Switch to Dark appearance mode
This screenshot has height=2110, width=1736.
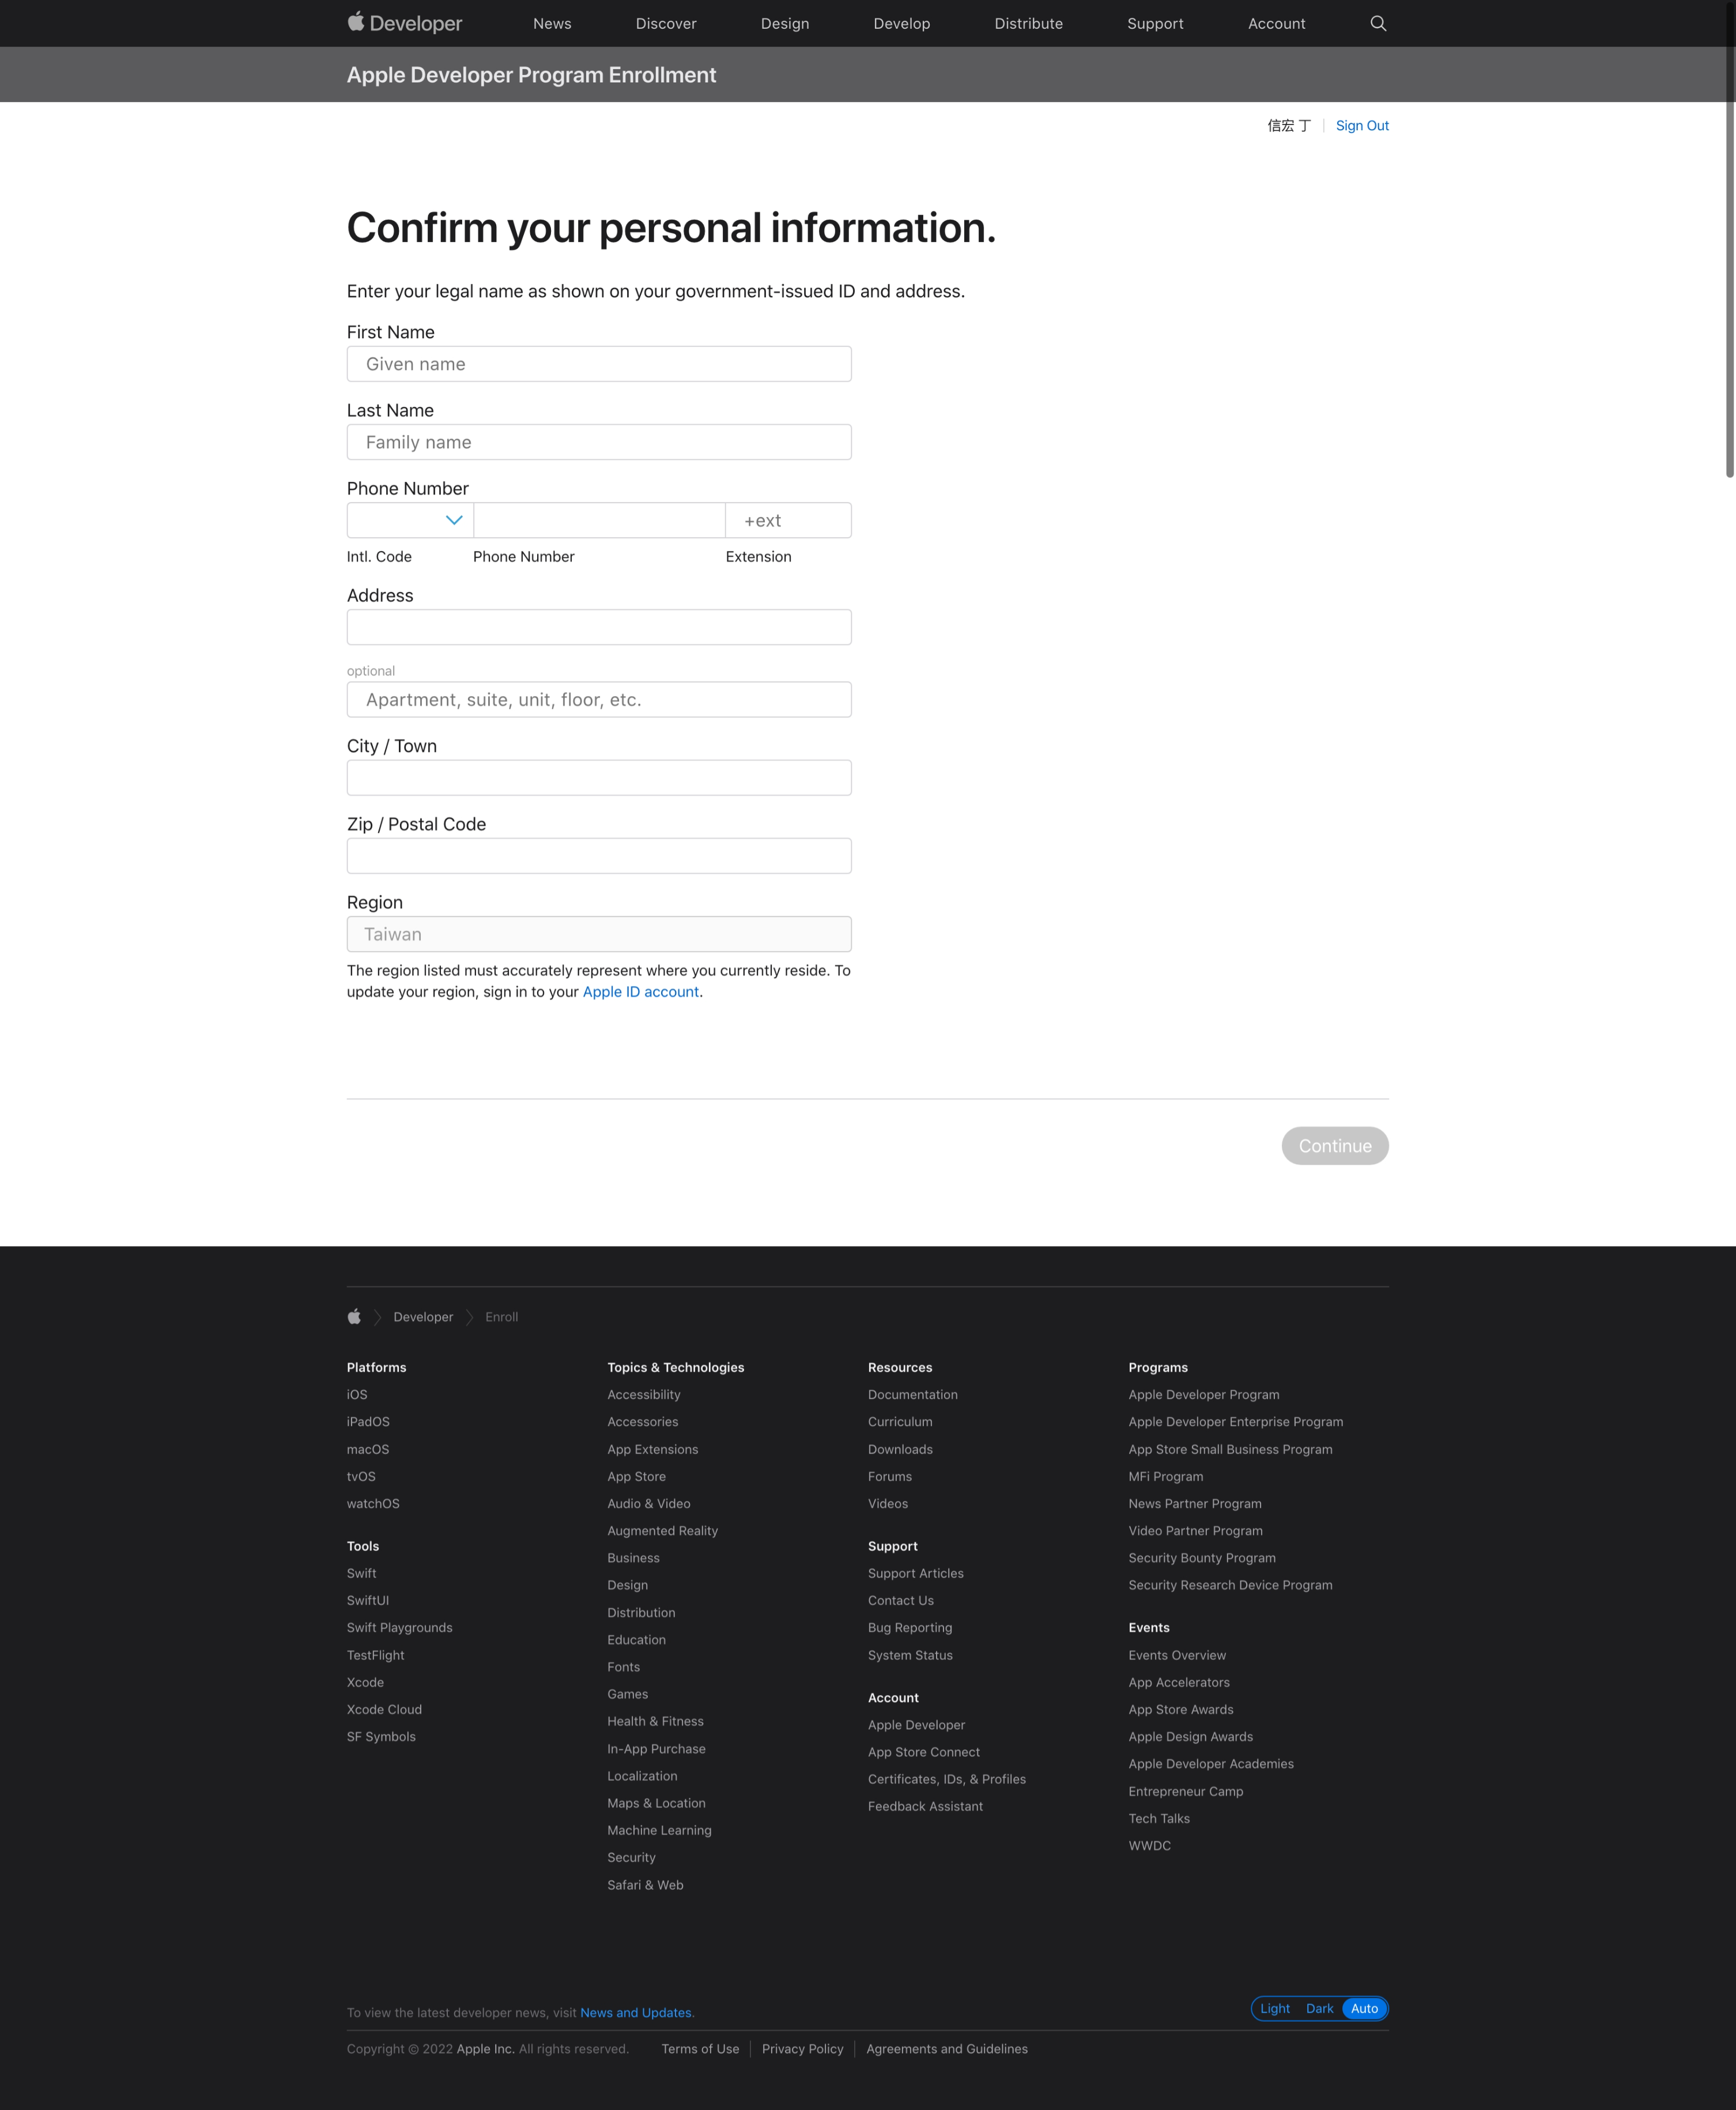pyautogui.click(x=1319, y=2008)
